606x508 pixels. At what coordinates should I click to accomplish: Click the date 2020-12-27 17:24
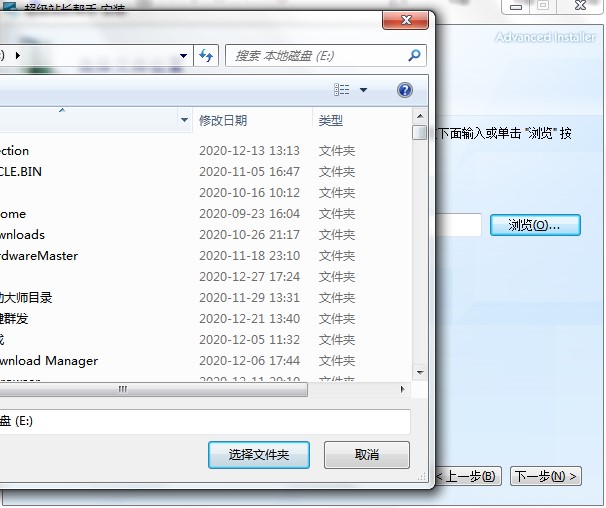(249, 276)
